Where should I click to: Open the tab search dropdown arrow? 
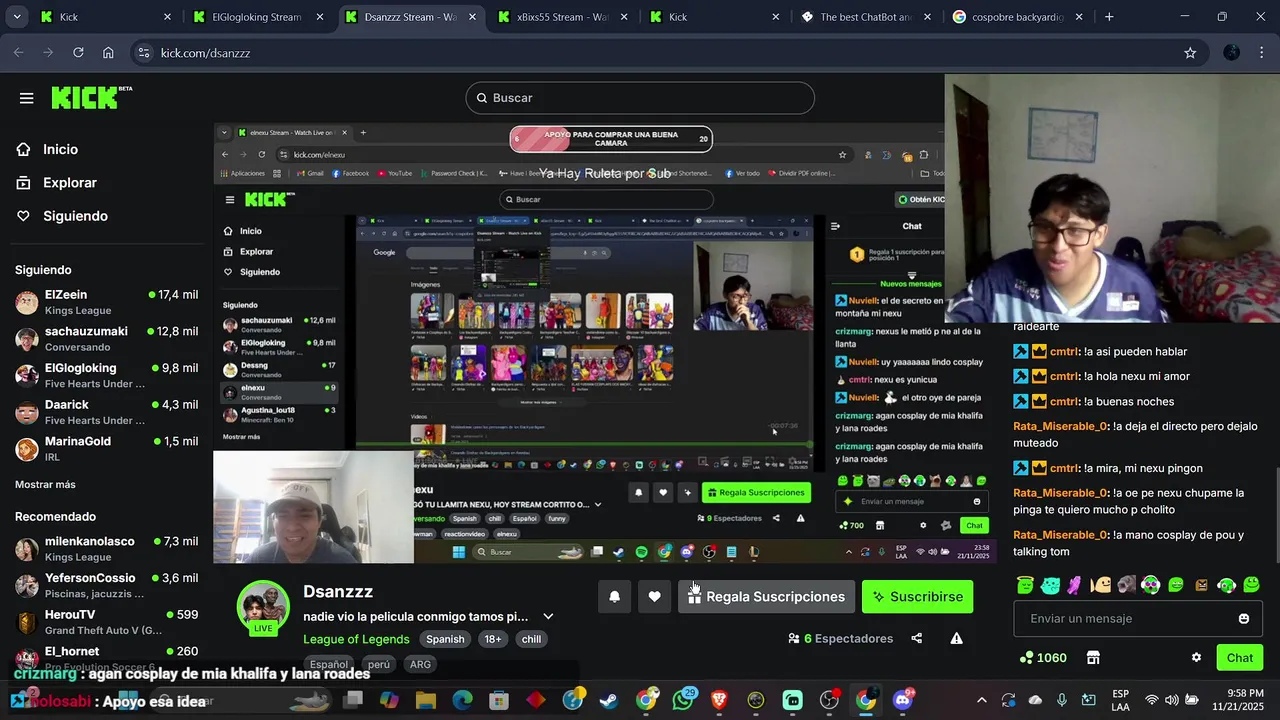16,17
